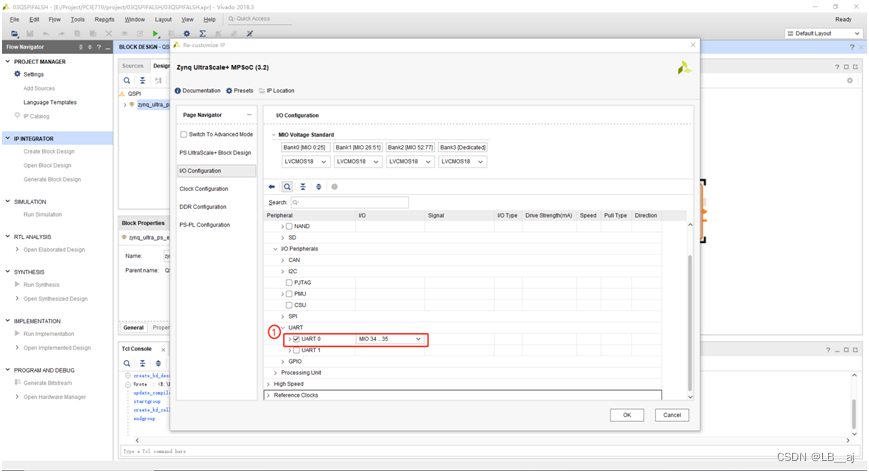Enable the UART 1 checkbox

click(296, 350)
